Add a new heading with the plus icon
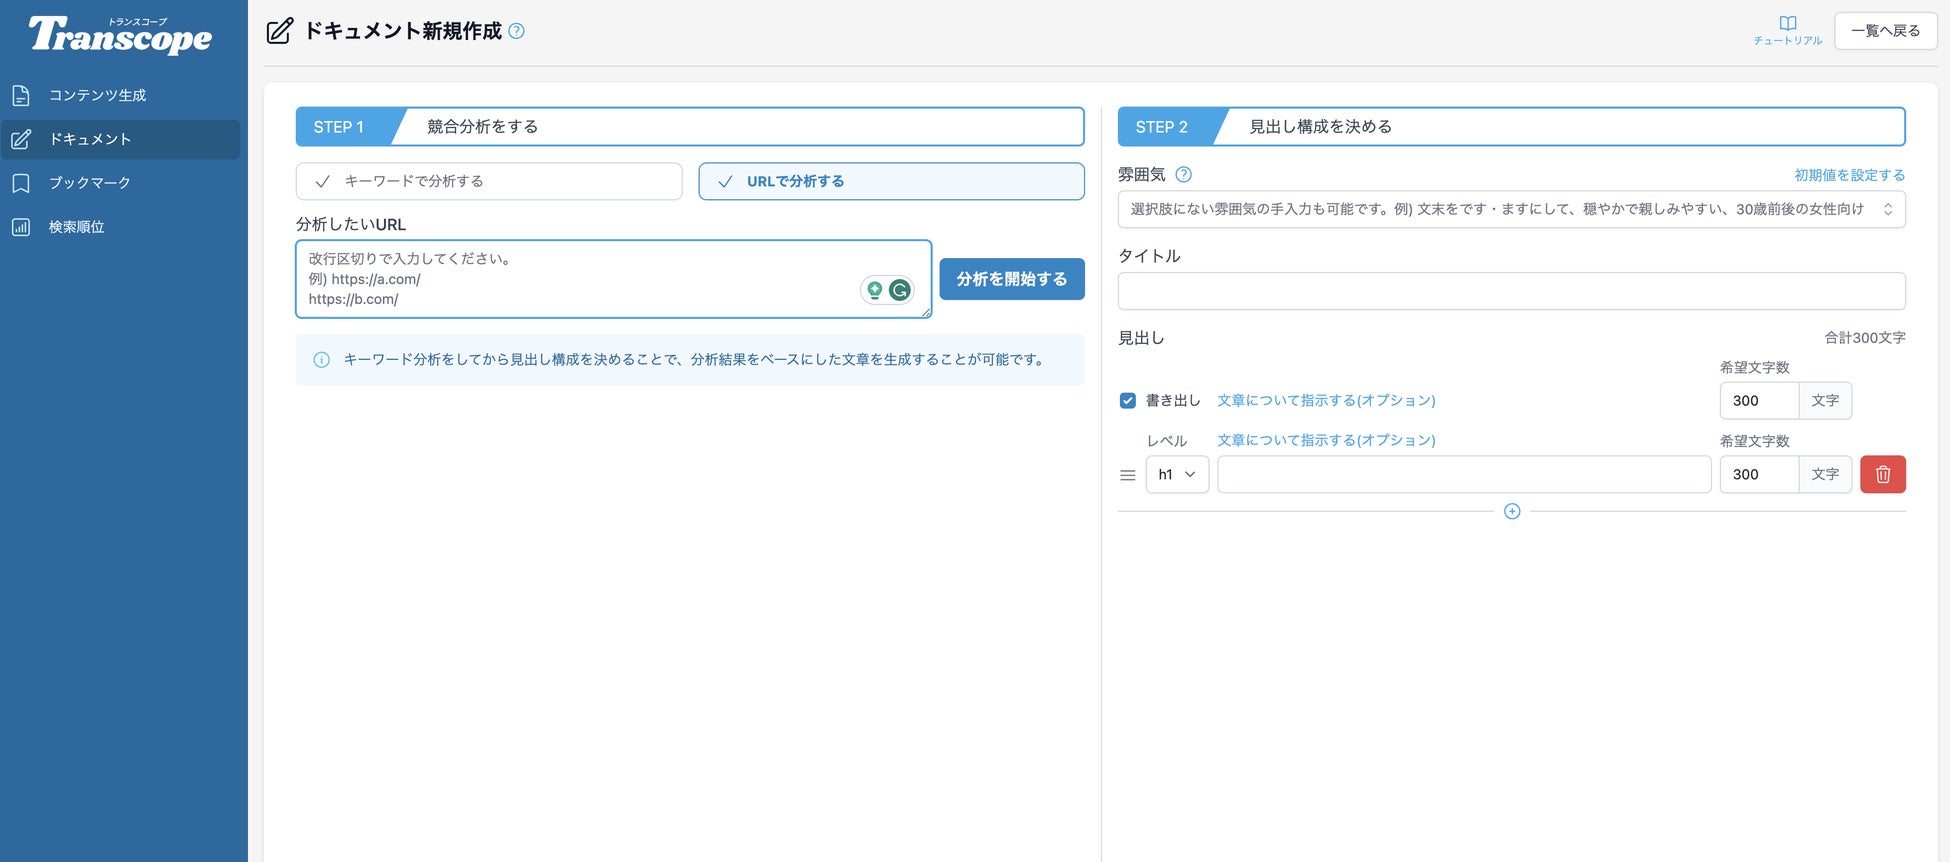The width and height of the screenshot is (1950, 862). pos(1512,512)
